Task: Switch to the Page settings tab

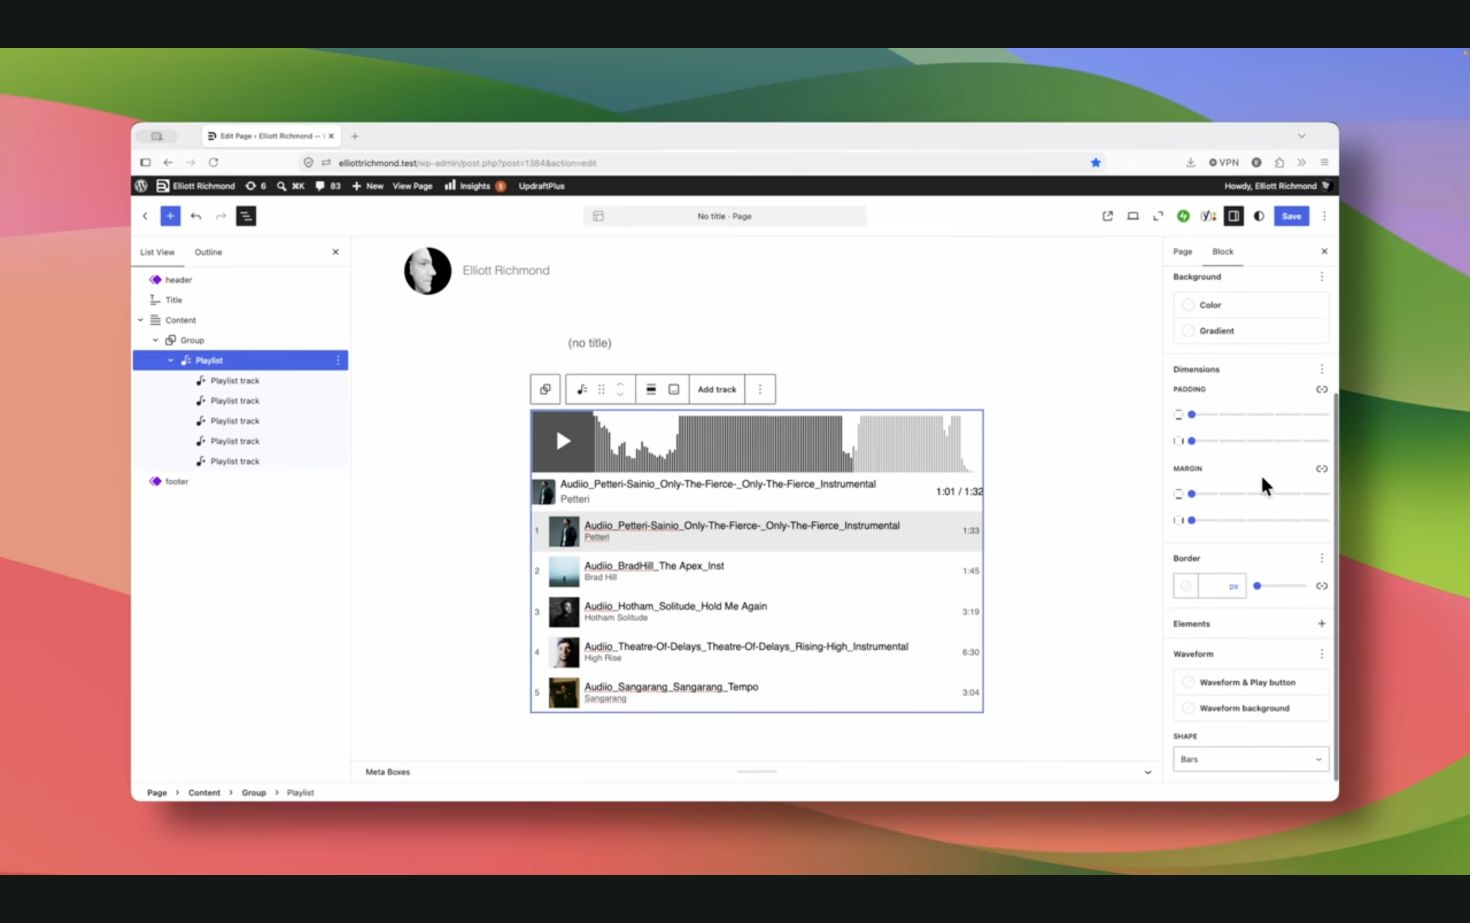Action: pos(1183,252)
